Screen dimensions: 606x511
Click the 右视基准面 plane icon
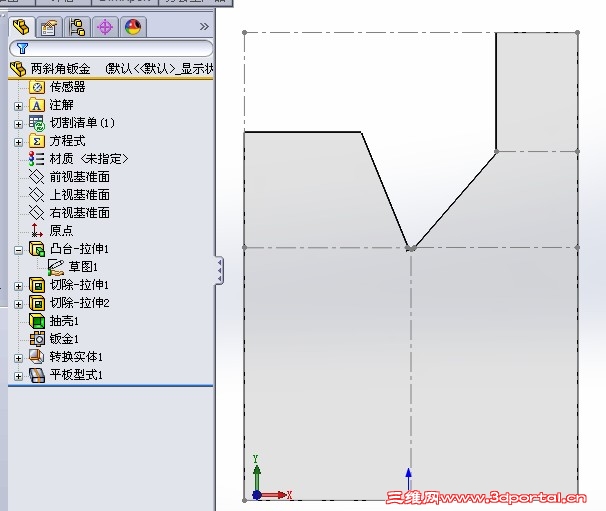coord(37,213)
